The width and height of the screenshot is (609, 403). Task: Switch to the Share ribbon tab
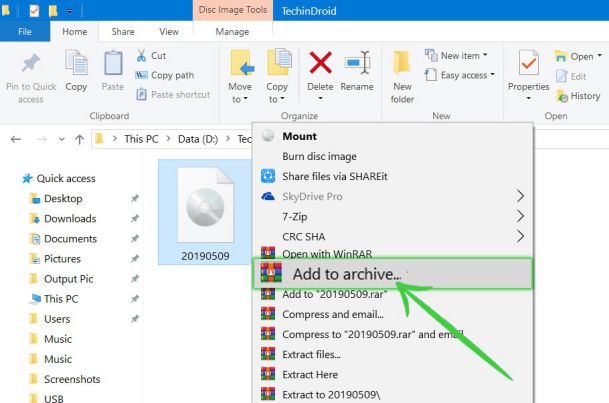point(123,31)
